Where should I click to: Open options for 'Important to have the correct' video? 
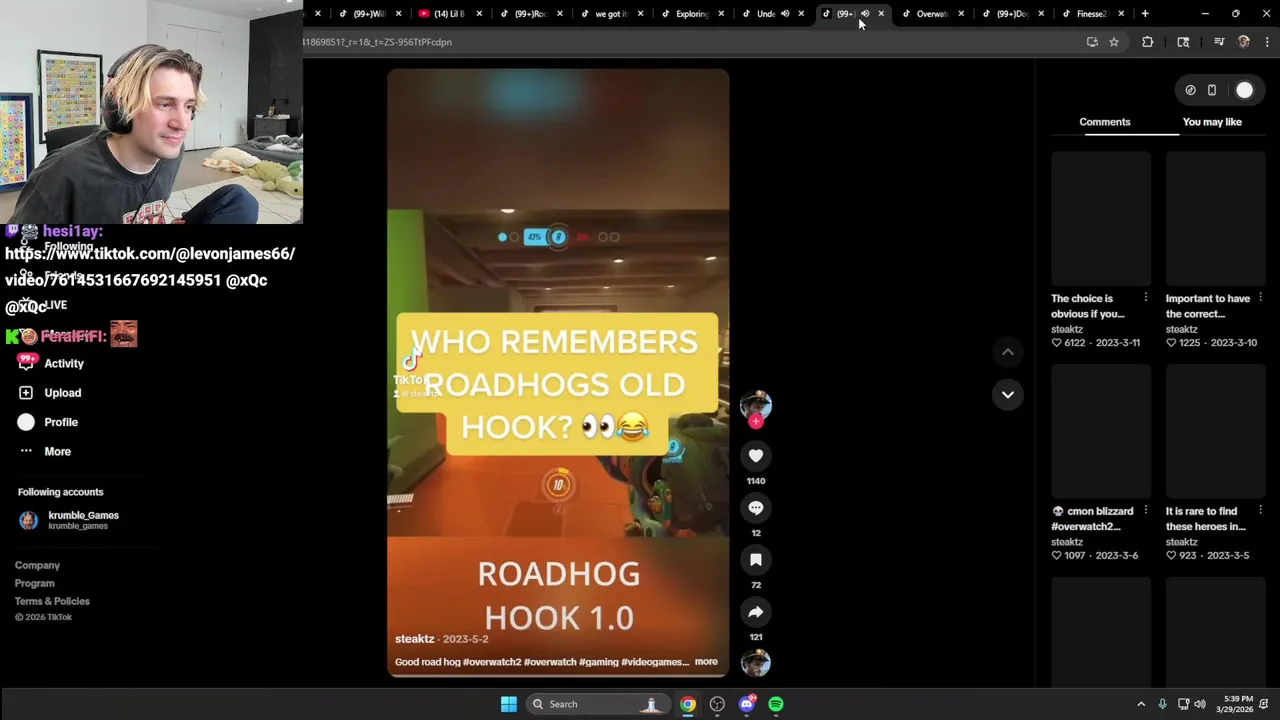[x=1260, y=298]
